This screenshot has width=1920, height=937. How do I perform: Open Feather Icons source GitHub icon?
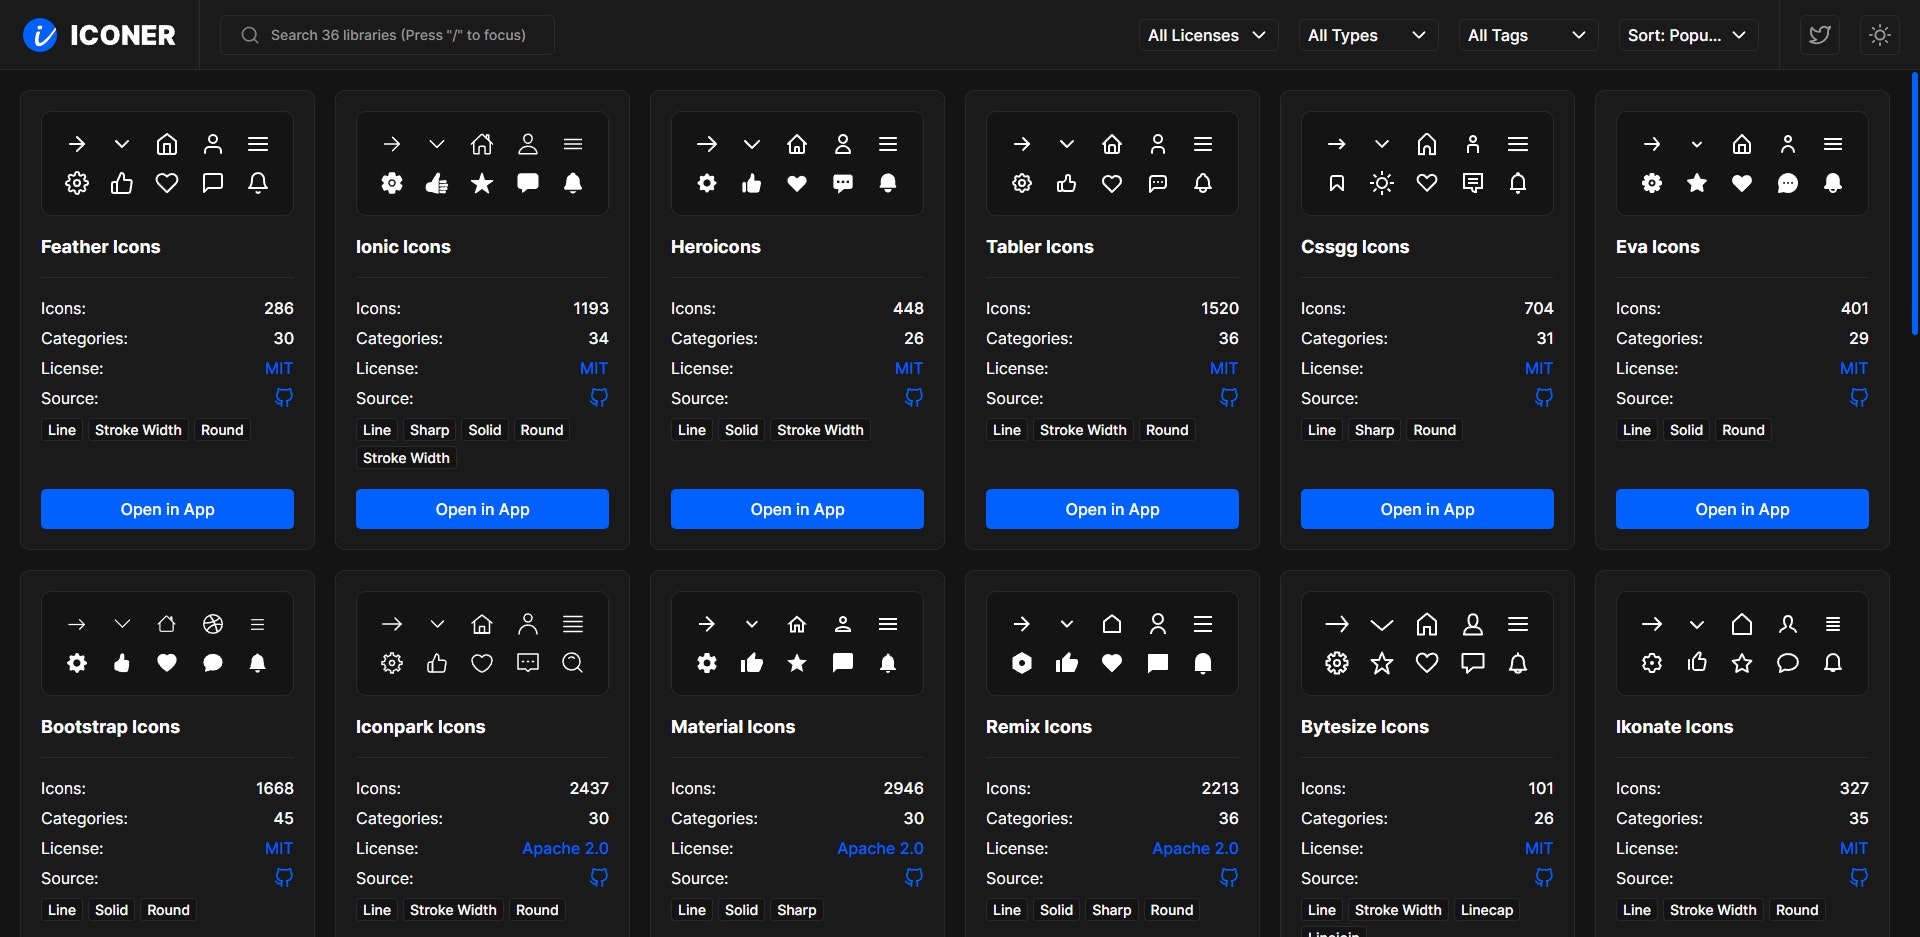click(284, 398)
